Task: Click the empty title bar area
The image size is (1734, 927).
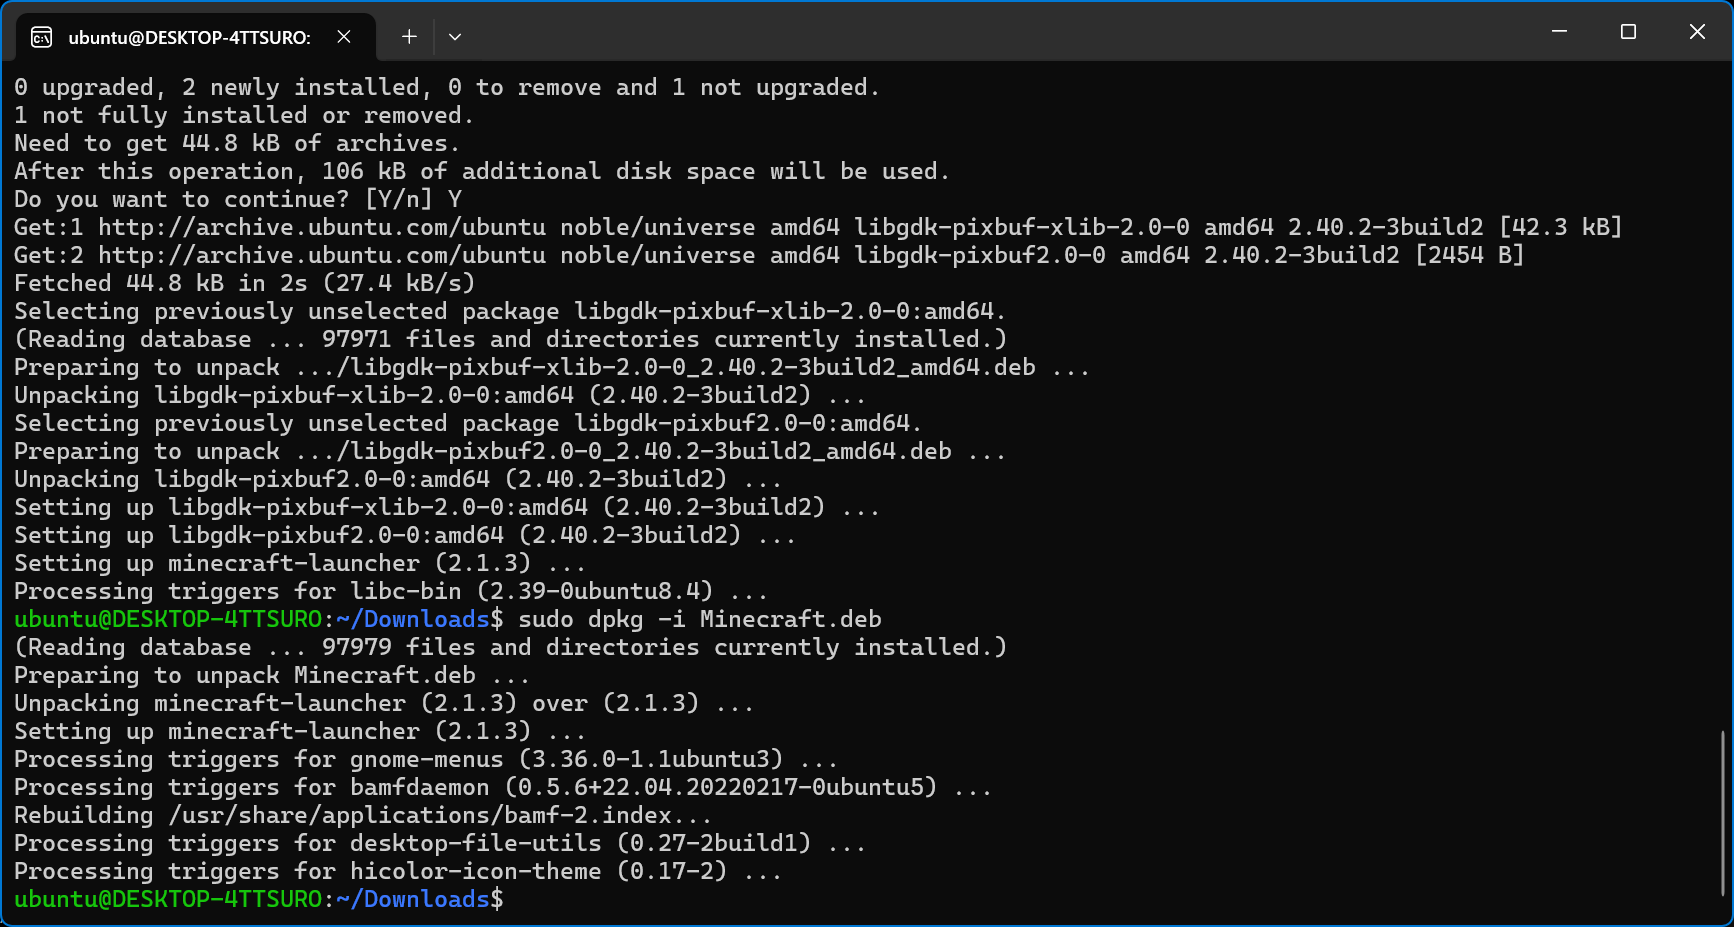Action: pos(1000,32)
